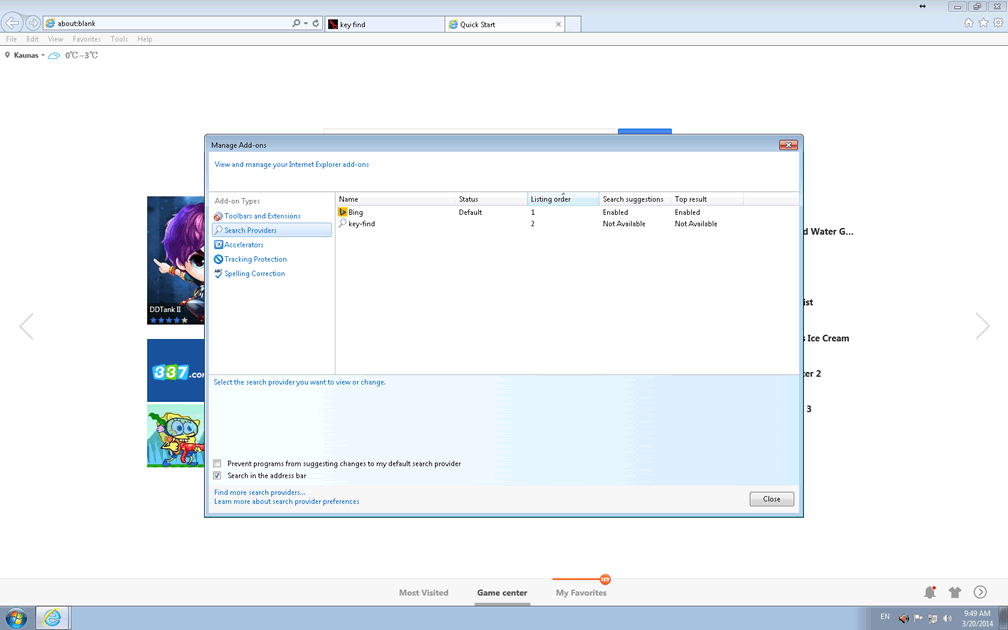Switch to the Most Visited tab
The height and width of the screenshot is (630, 1008).
click(x=423, y=593)
